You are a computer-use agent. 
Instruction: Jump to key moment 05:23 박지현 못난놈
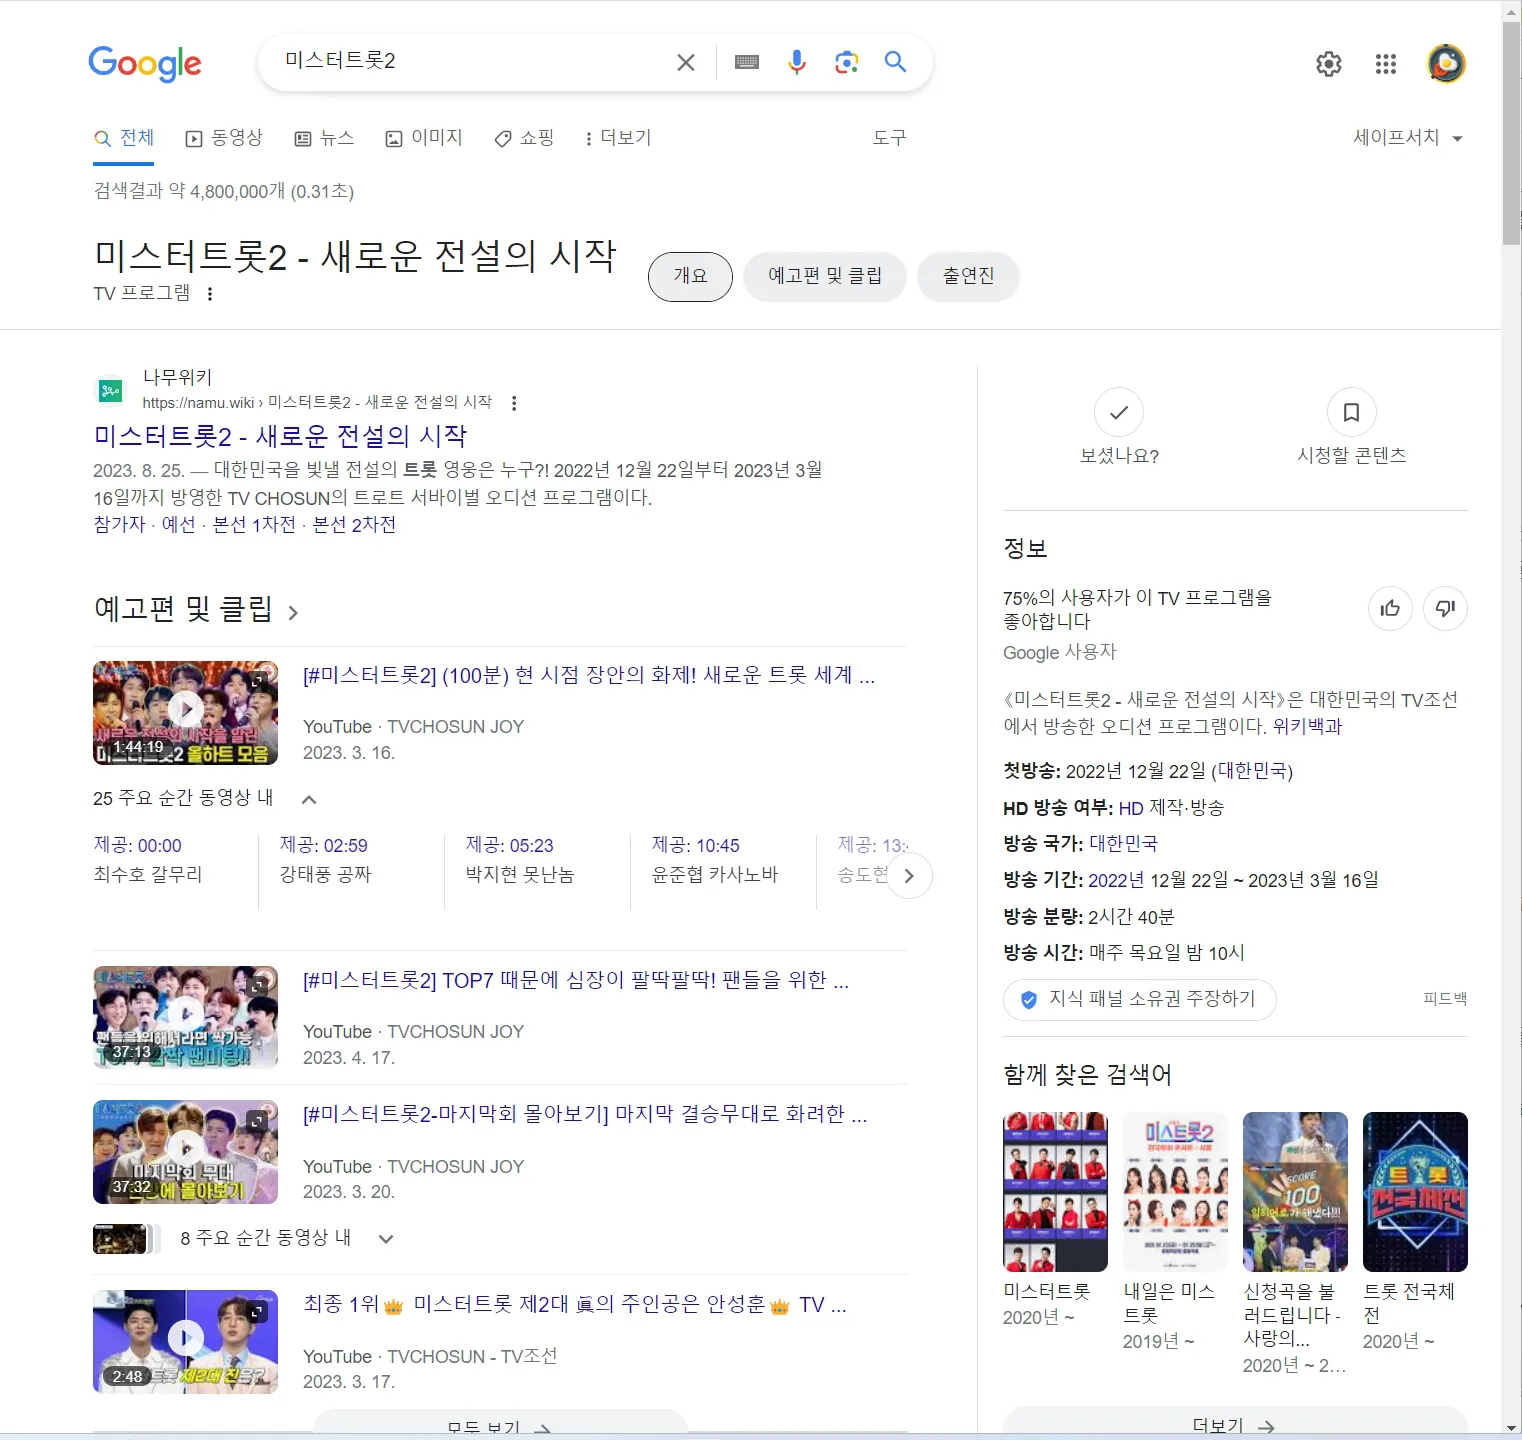pyautogui.click(x=520, y=860)
